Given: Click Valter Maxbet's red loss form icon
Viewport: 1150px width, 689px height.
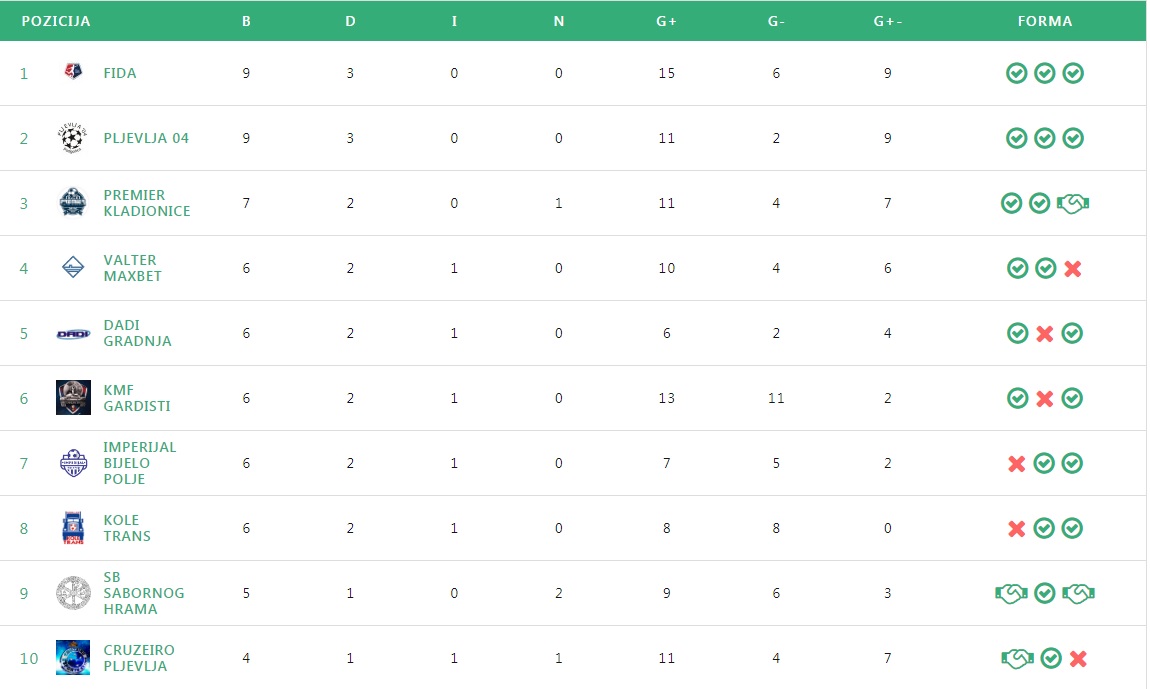Looking at the screenshot, I should (x=1073, y=268).
